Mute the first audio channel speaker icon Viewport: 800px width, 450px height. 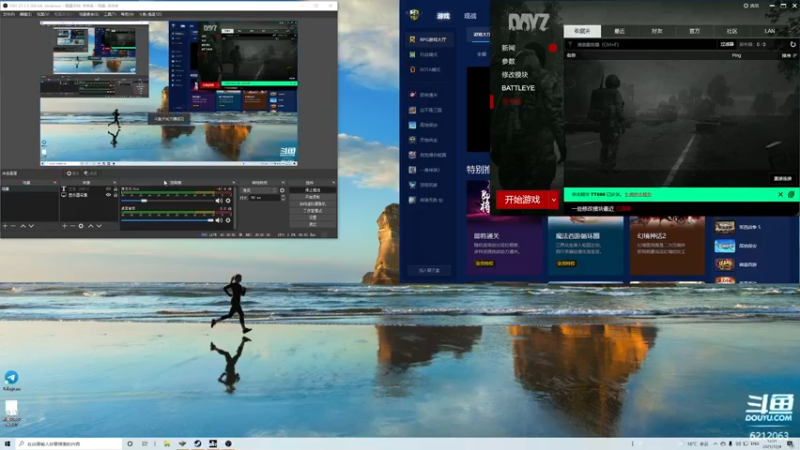point(219,201)
